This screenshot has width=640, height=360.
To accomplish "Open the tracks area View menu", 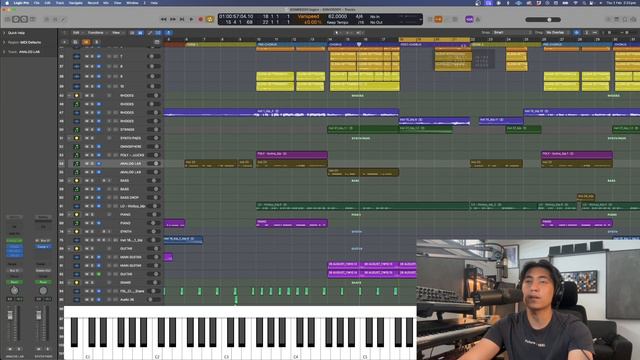I will point(117,33).
